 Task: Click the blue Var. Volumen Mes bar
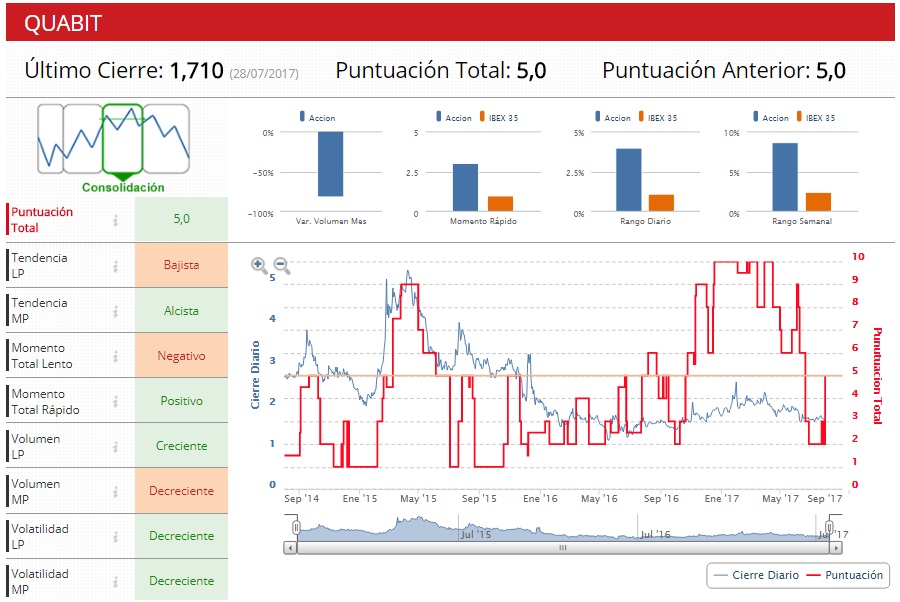pos(331,164)
